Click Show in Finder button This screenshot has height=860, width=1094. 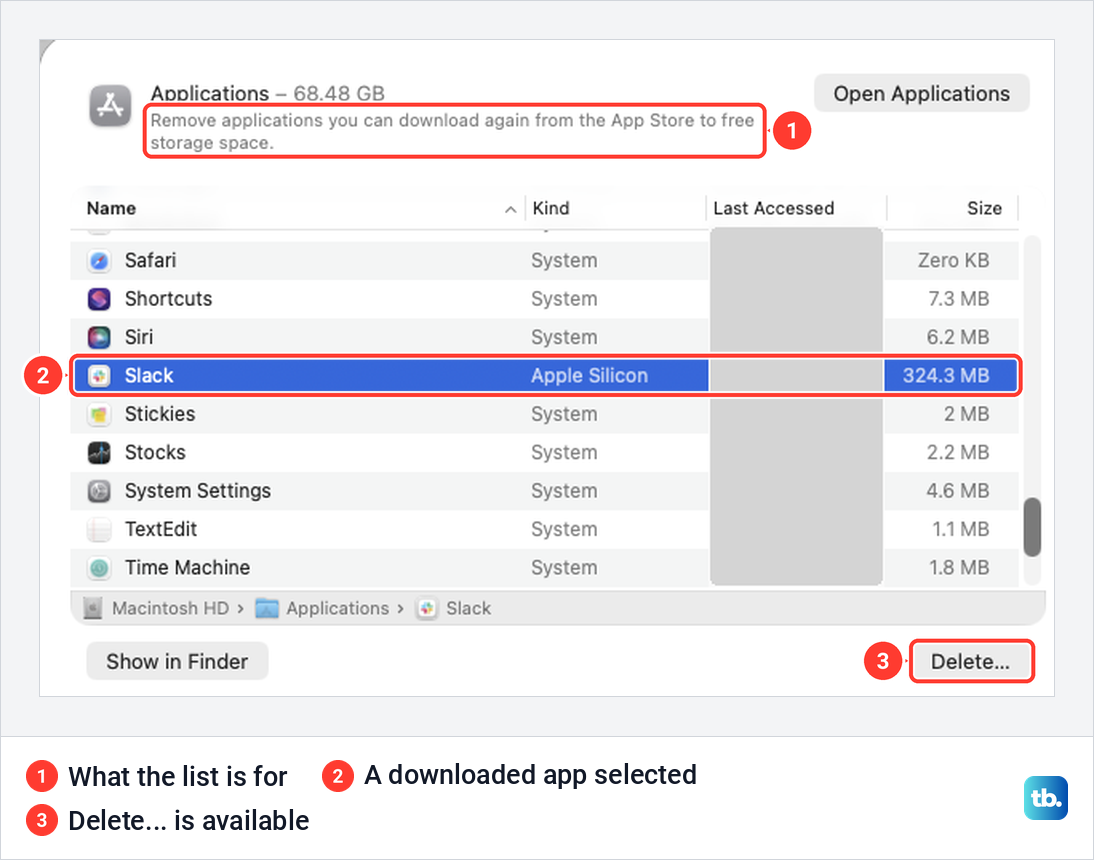pyautogui.click(x=177, y=661)
